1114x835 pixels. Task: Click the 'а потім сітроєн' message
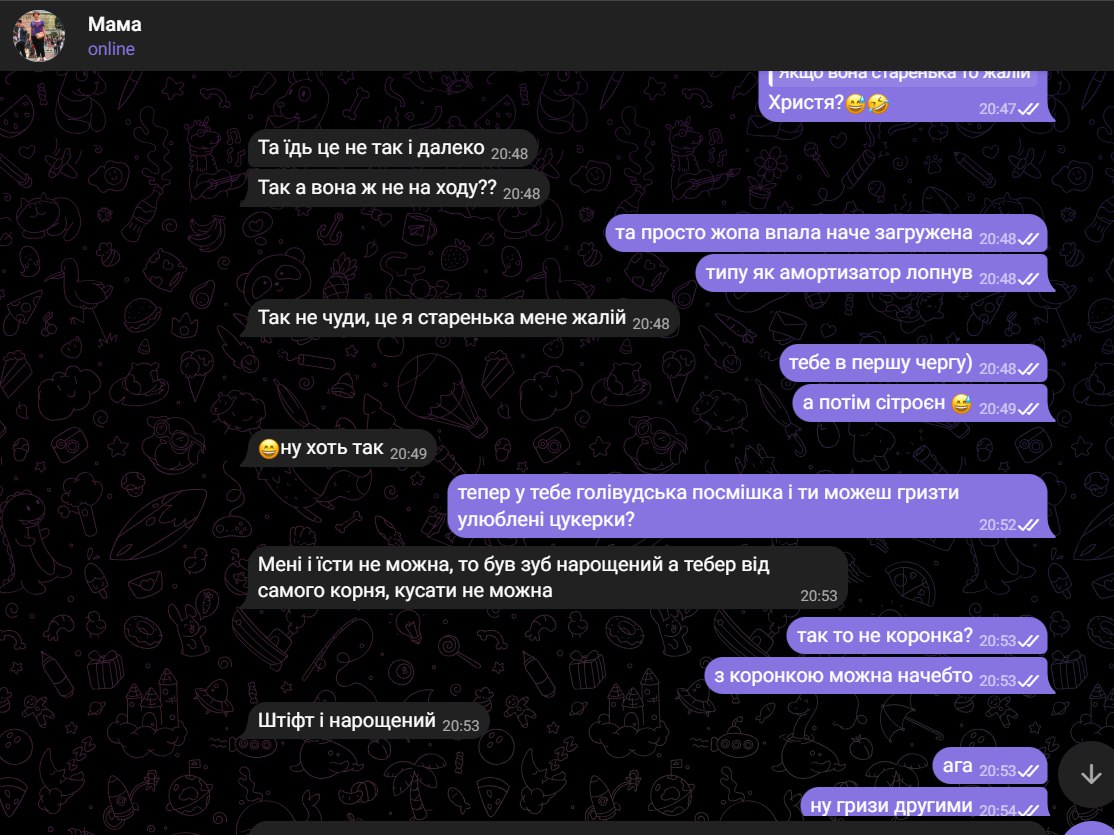coord(920,403)
